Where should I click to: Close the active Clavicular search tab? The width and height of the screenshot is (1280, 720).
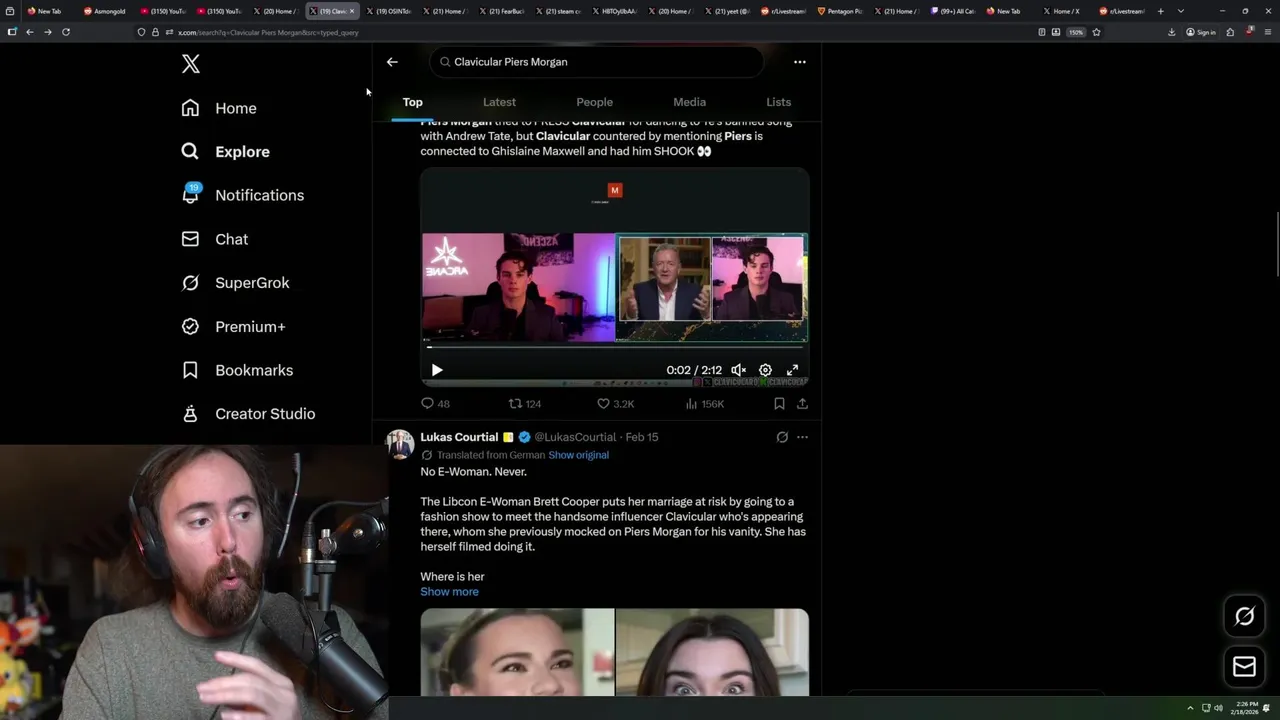pos(351,11)
